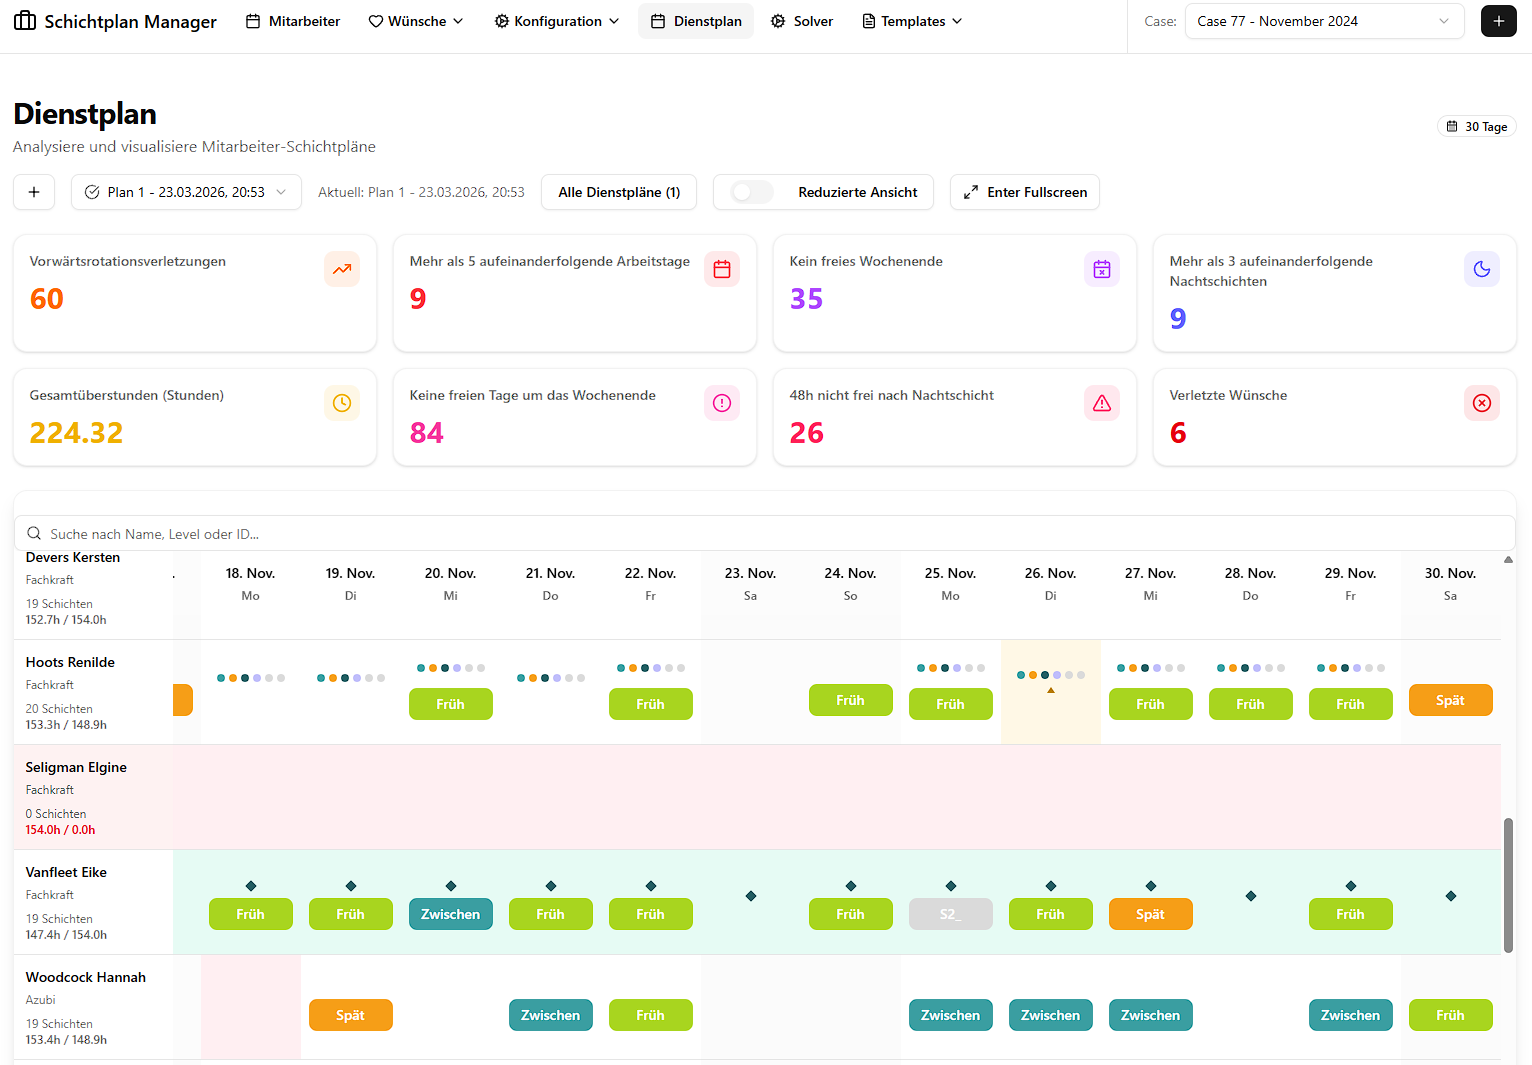Expand the Plan 1 schedule selector

[x=186, y=192]
